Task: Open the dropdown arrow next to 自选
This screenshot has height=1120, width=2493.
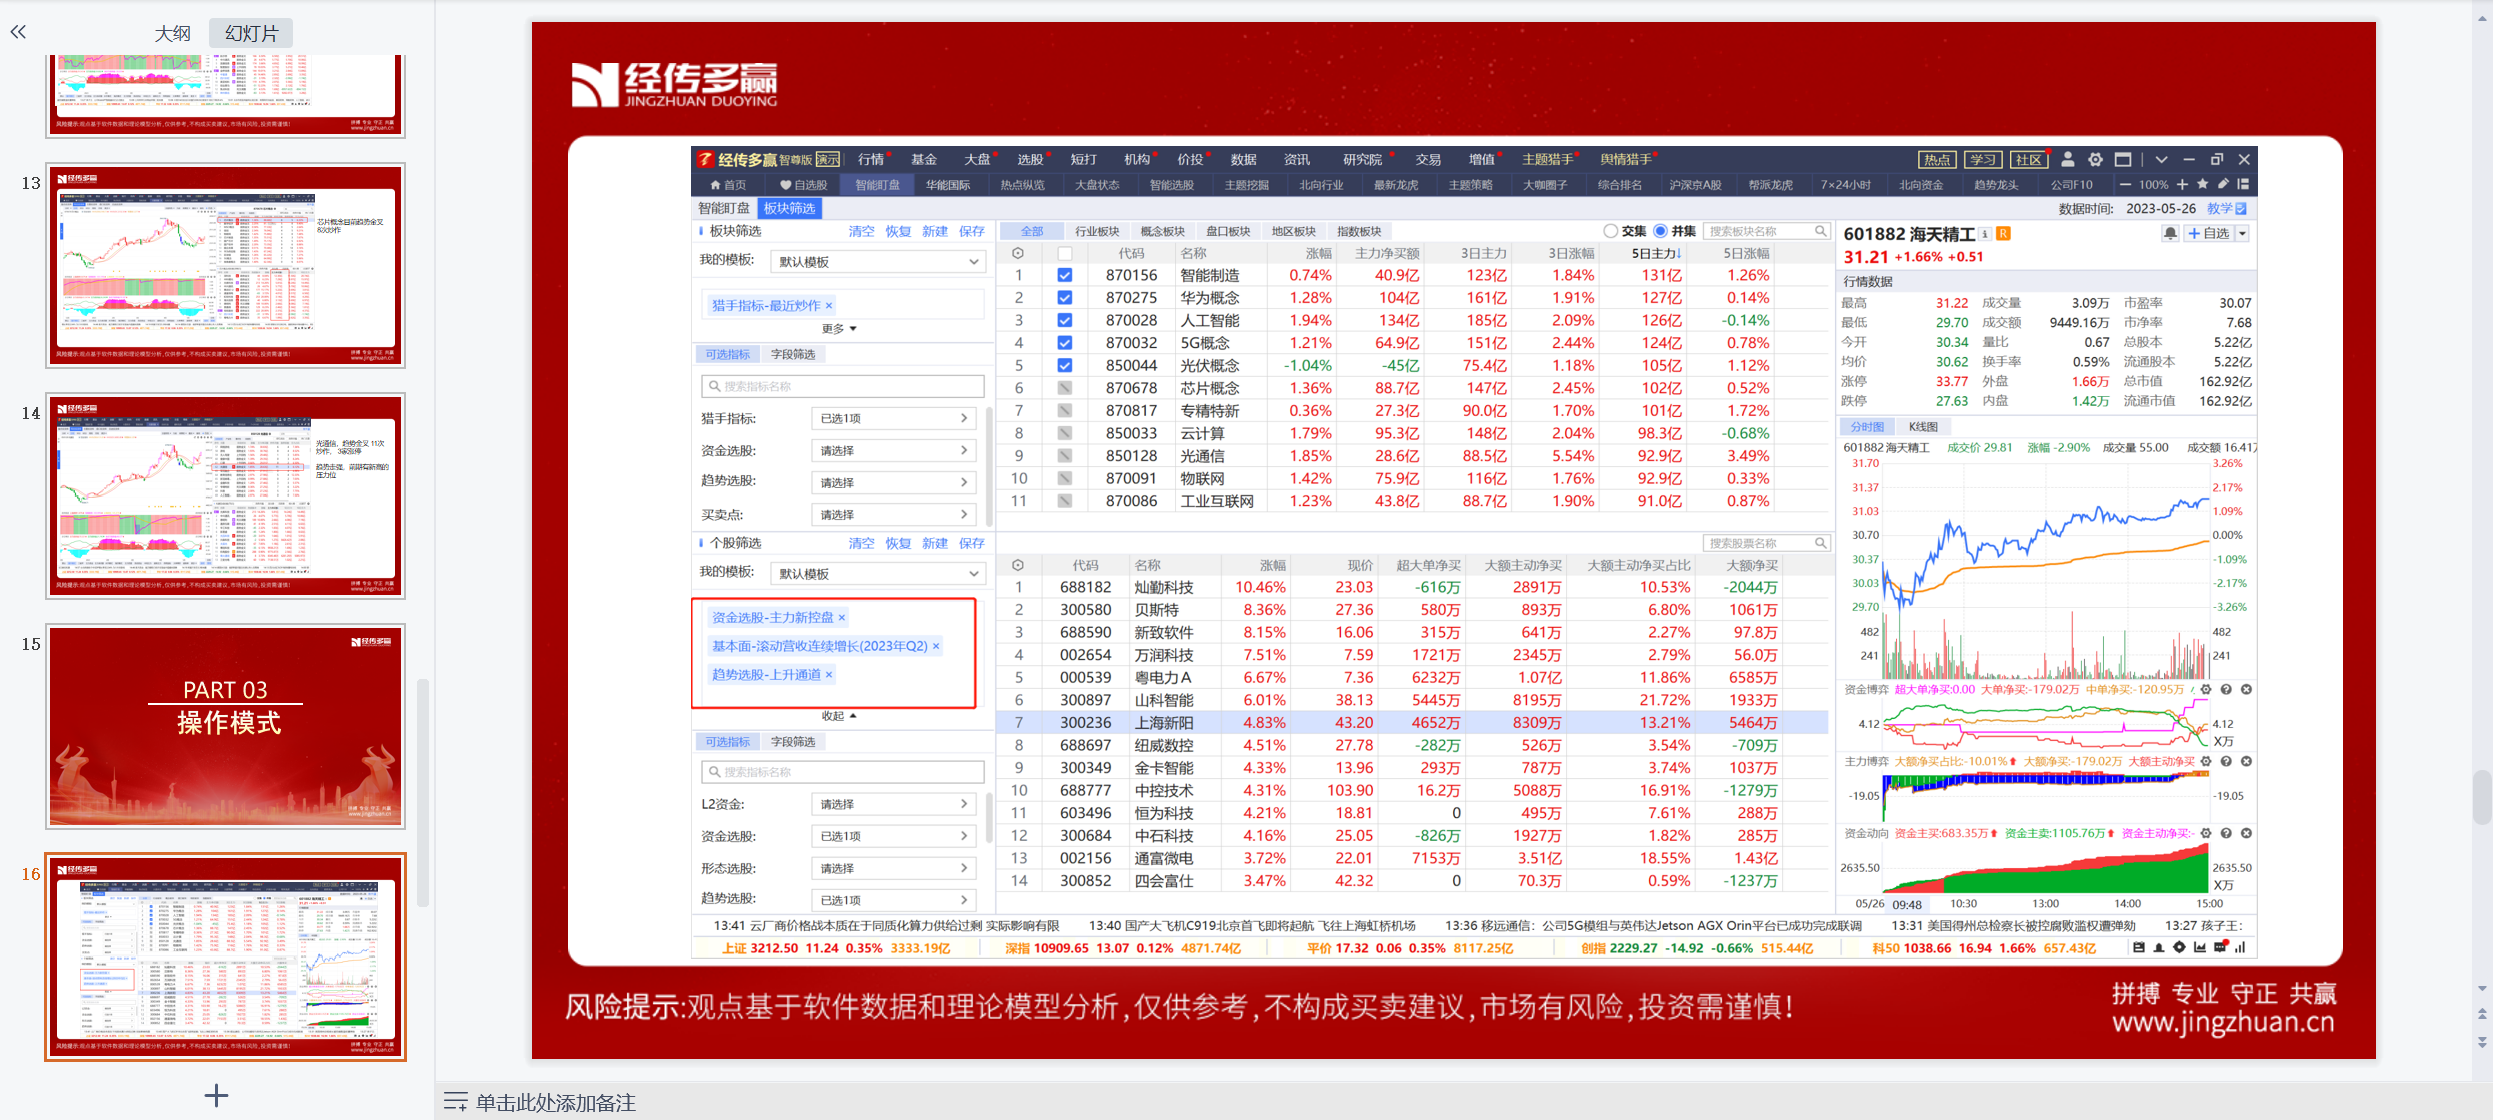Action: pos(2242,233)
